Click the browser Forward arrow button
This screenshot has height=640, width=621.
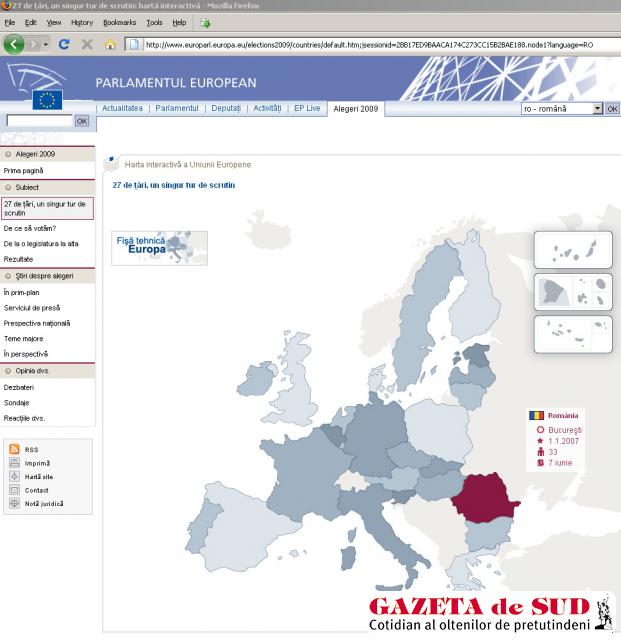[x=34, y=44]
